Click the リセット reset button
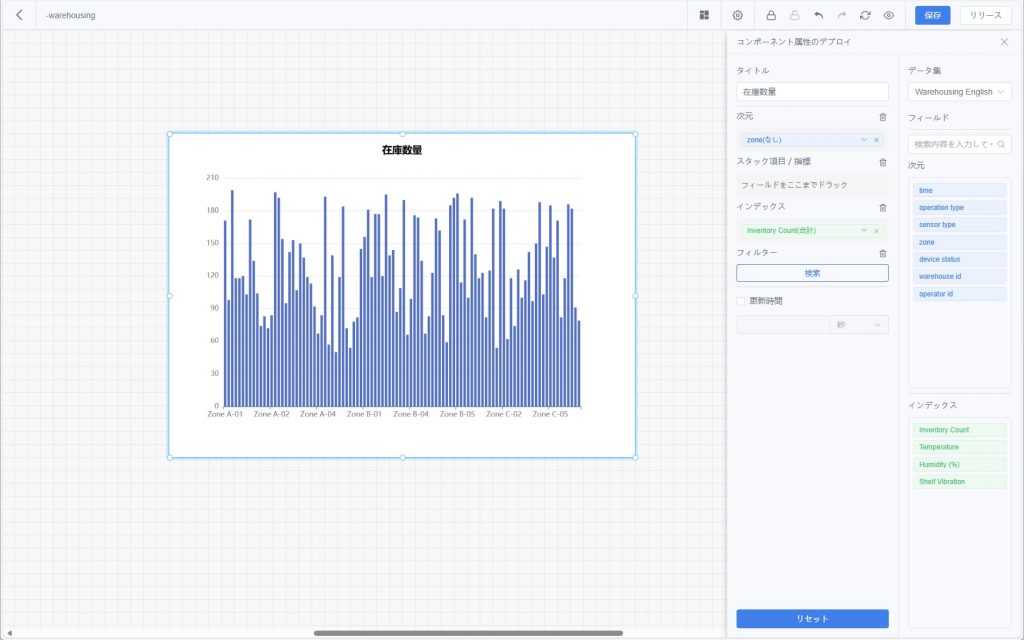 click(812, 619)
